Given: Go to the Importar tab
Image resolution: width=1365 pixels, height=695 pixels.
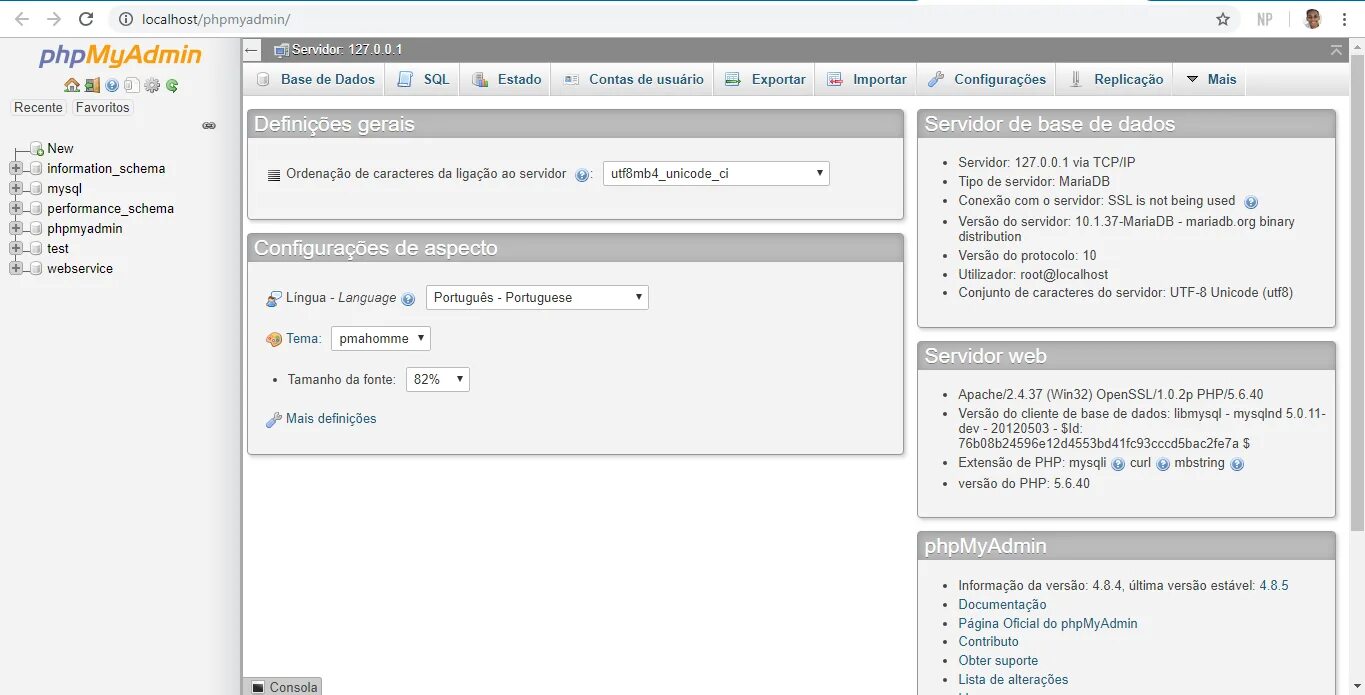Looking at the screenshot, I should pyautogui.click(x=866, y=79).
